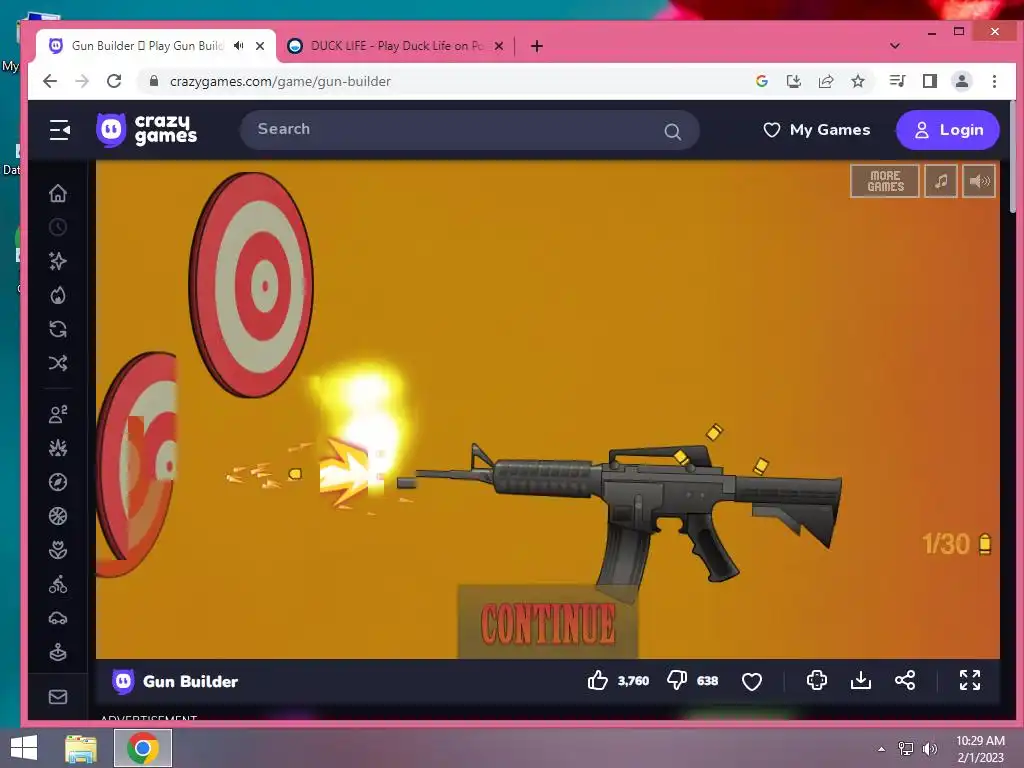1024x768 pixels.
Task: Open Chrome three-dot menu
Action: tap(994, 81)
